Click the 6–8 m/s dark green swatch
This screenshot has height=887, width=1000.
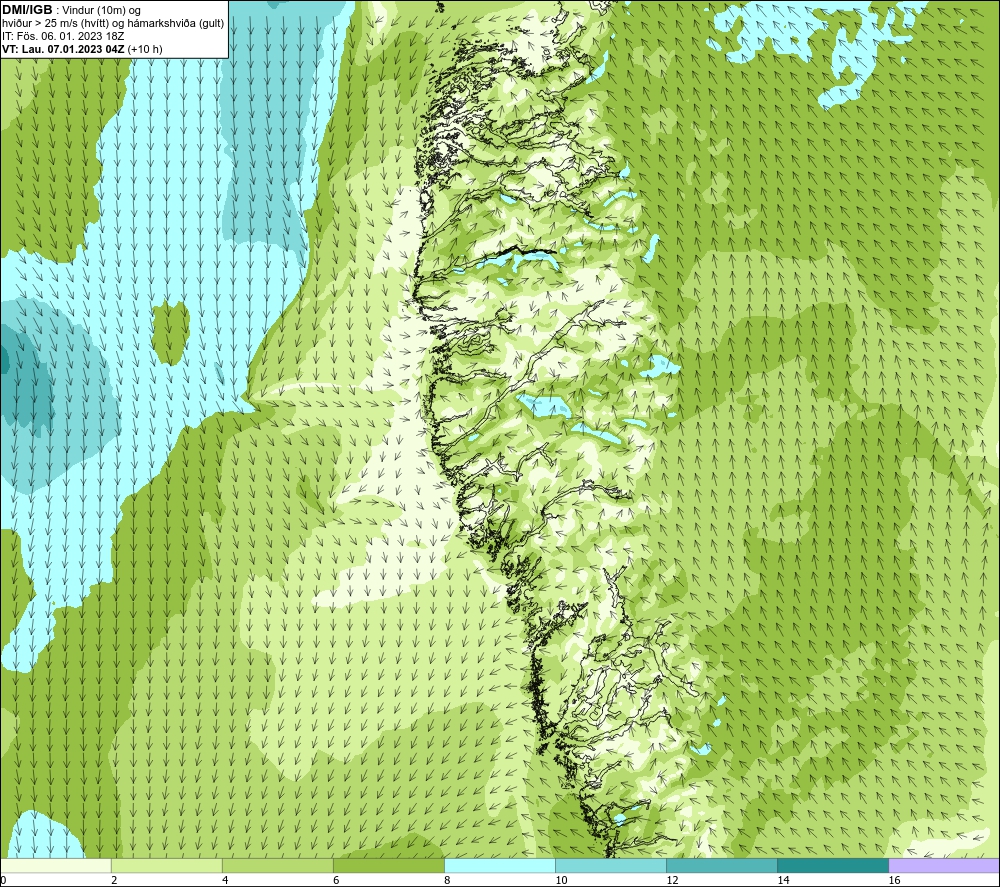tap(388, 866)
